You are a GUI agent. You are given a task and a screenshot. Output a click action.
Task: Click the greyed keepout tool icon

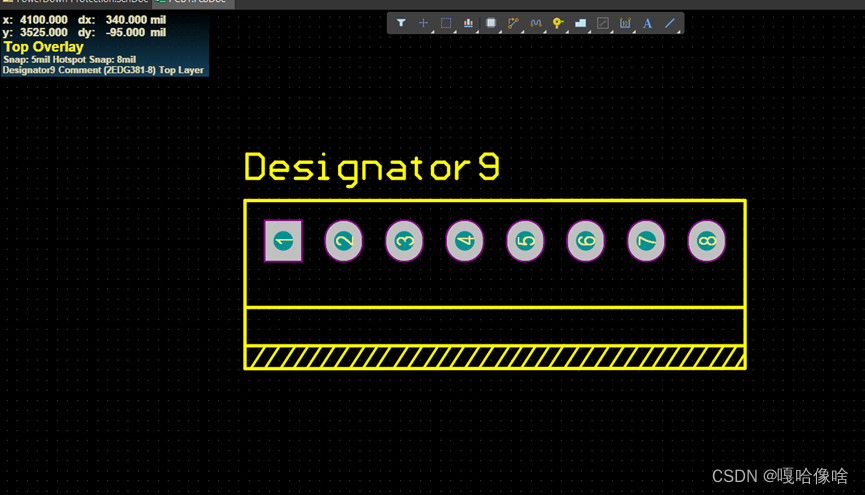tap(603, 23)
